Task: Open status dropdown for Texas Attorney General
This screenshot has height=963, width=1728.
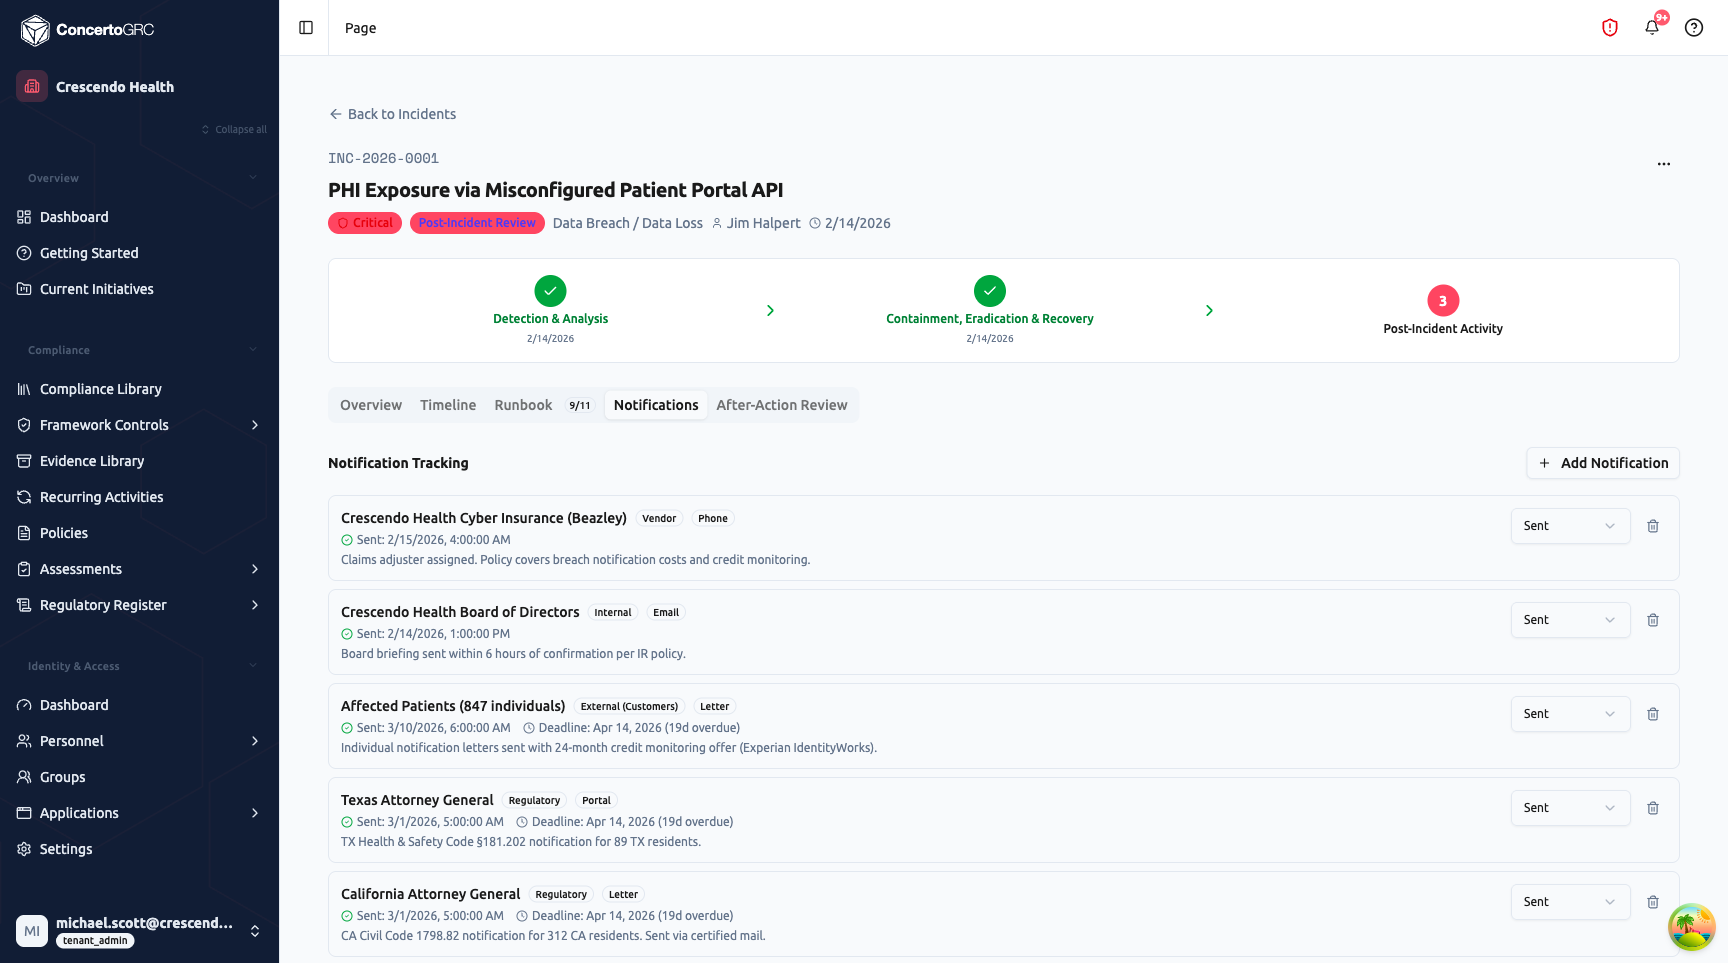Action: click(x=1570, y=808)
